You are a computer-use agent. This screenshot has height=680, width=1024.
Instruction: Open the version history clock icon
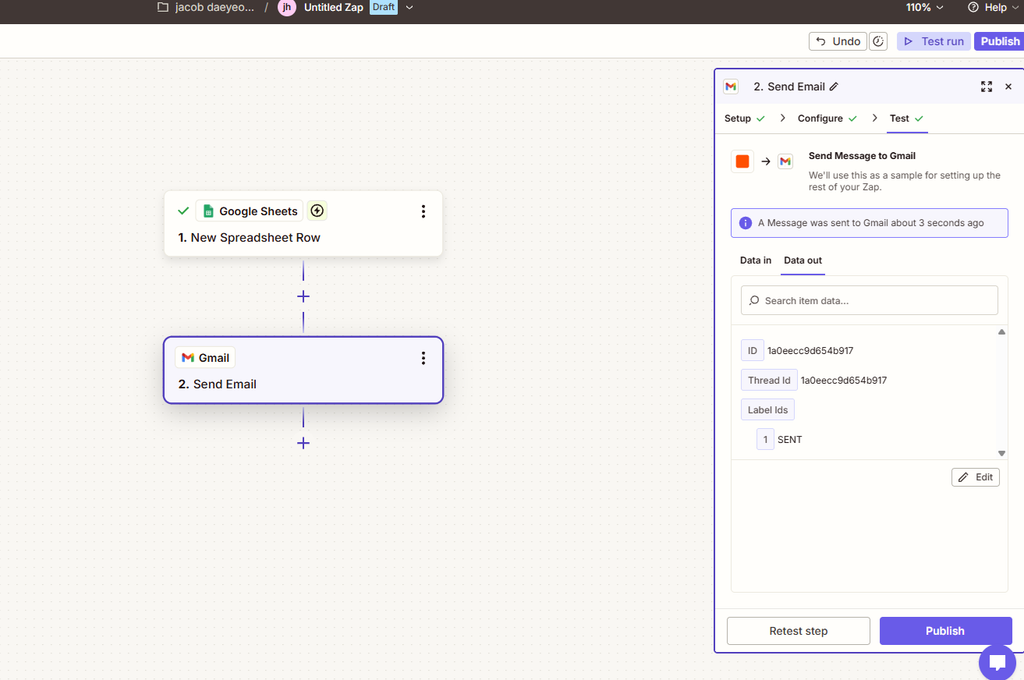click(x=878, y=41)
